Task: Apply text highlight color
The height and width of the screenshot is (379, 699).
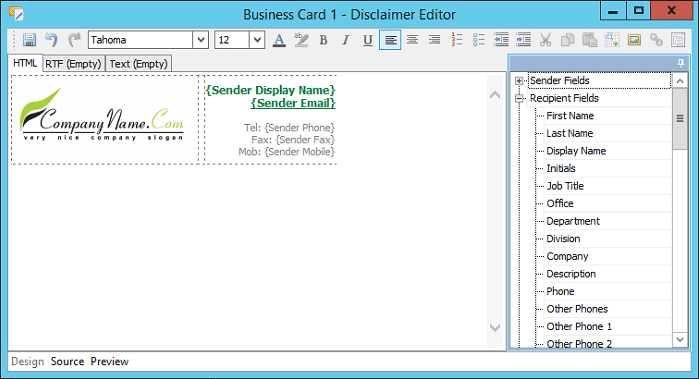Action: click(x=301, y=40)
